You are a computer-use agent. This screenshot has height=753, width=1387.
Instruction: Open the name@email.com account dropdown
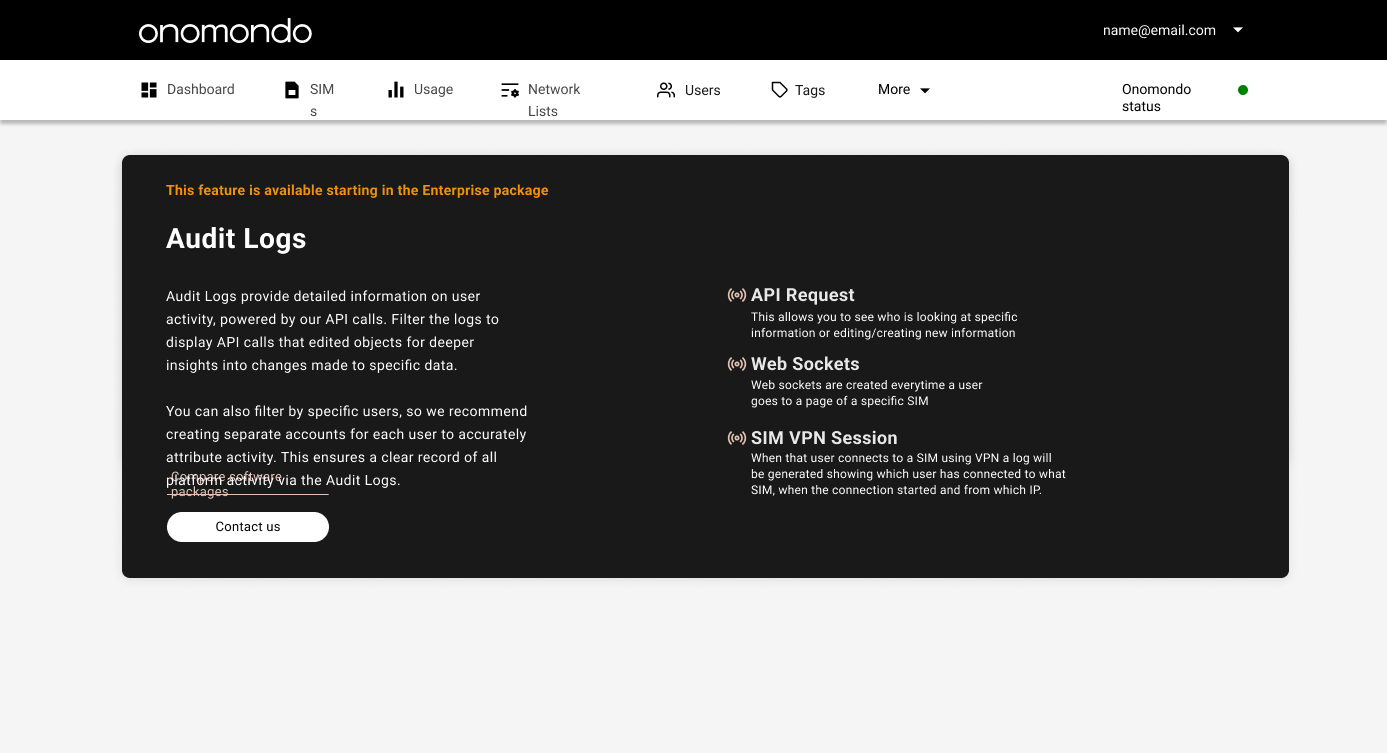pos(1172,30)
